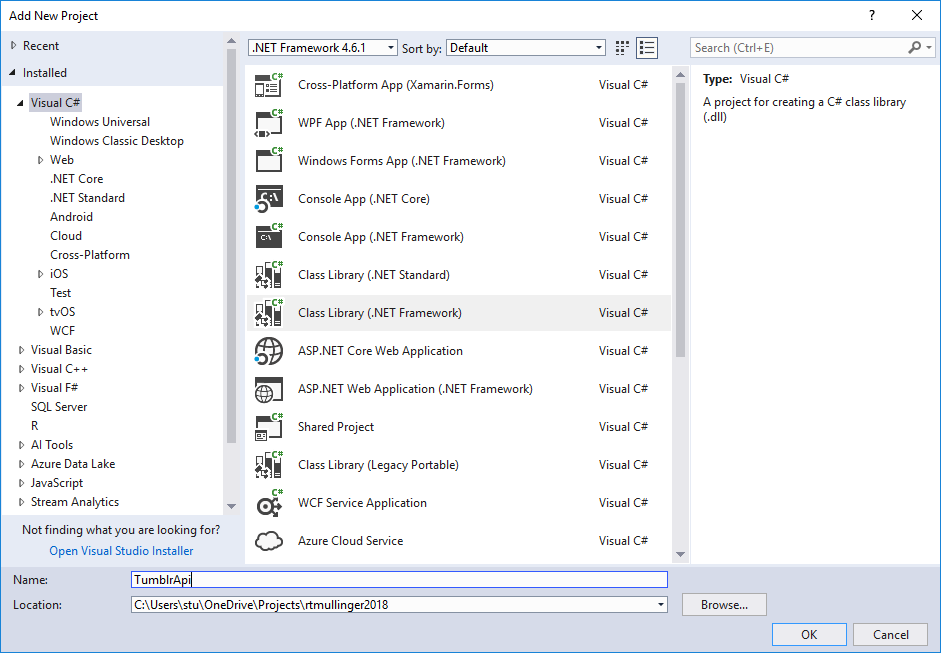Open the Location path dropdown
Image resolution: width=941 pixels, height=653 pixels.
click(661, 604)
